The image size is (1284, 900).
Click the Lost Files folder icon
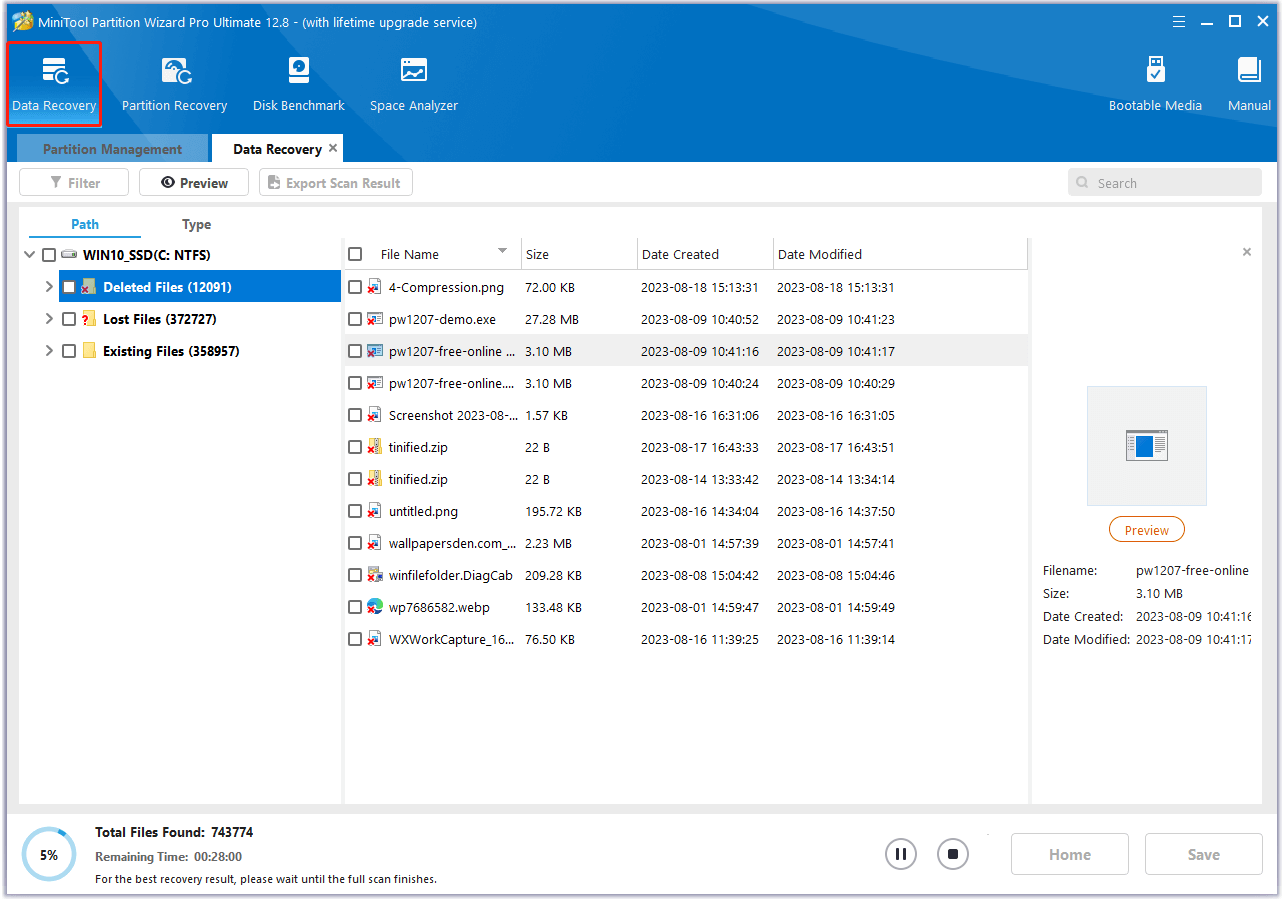[x=89, y=319]
